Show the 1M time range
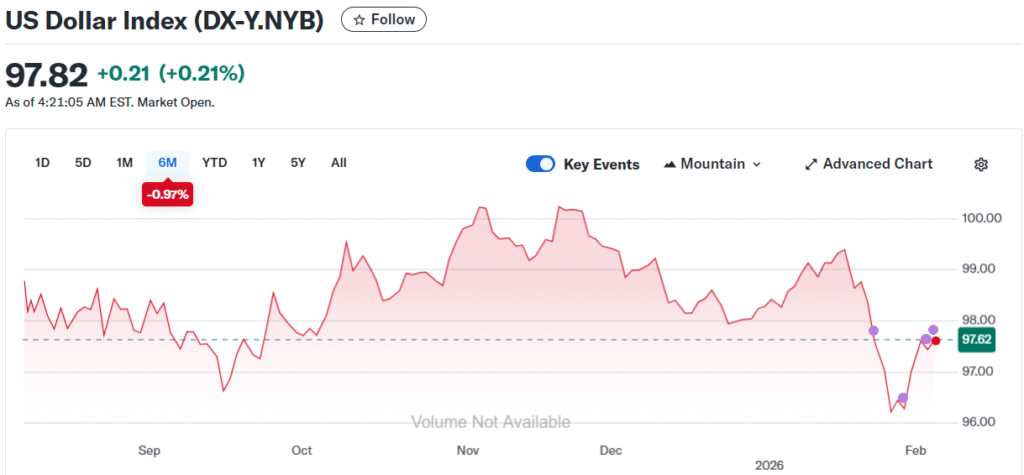 pyautogui.click(x=124, y=163)
